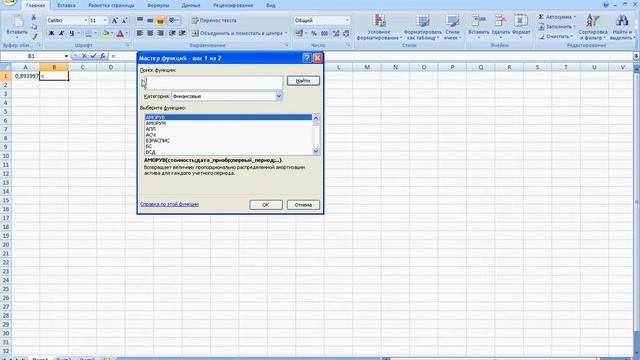
Task: Increase decimal places icon
Action: tap(336, 33)
